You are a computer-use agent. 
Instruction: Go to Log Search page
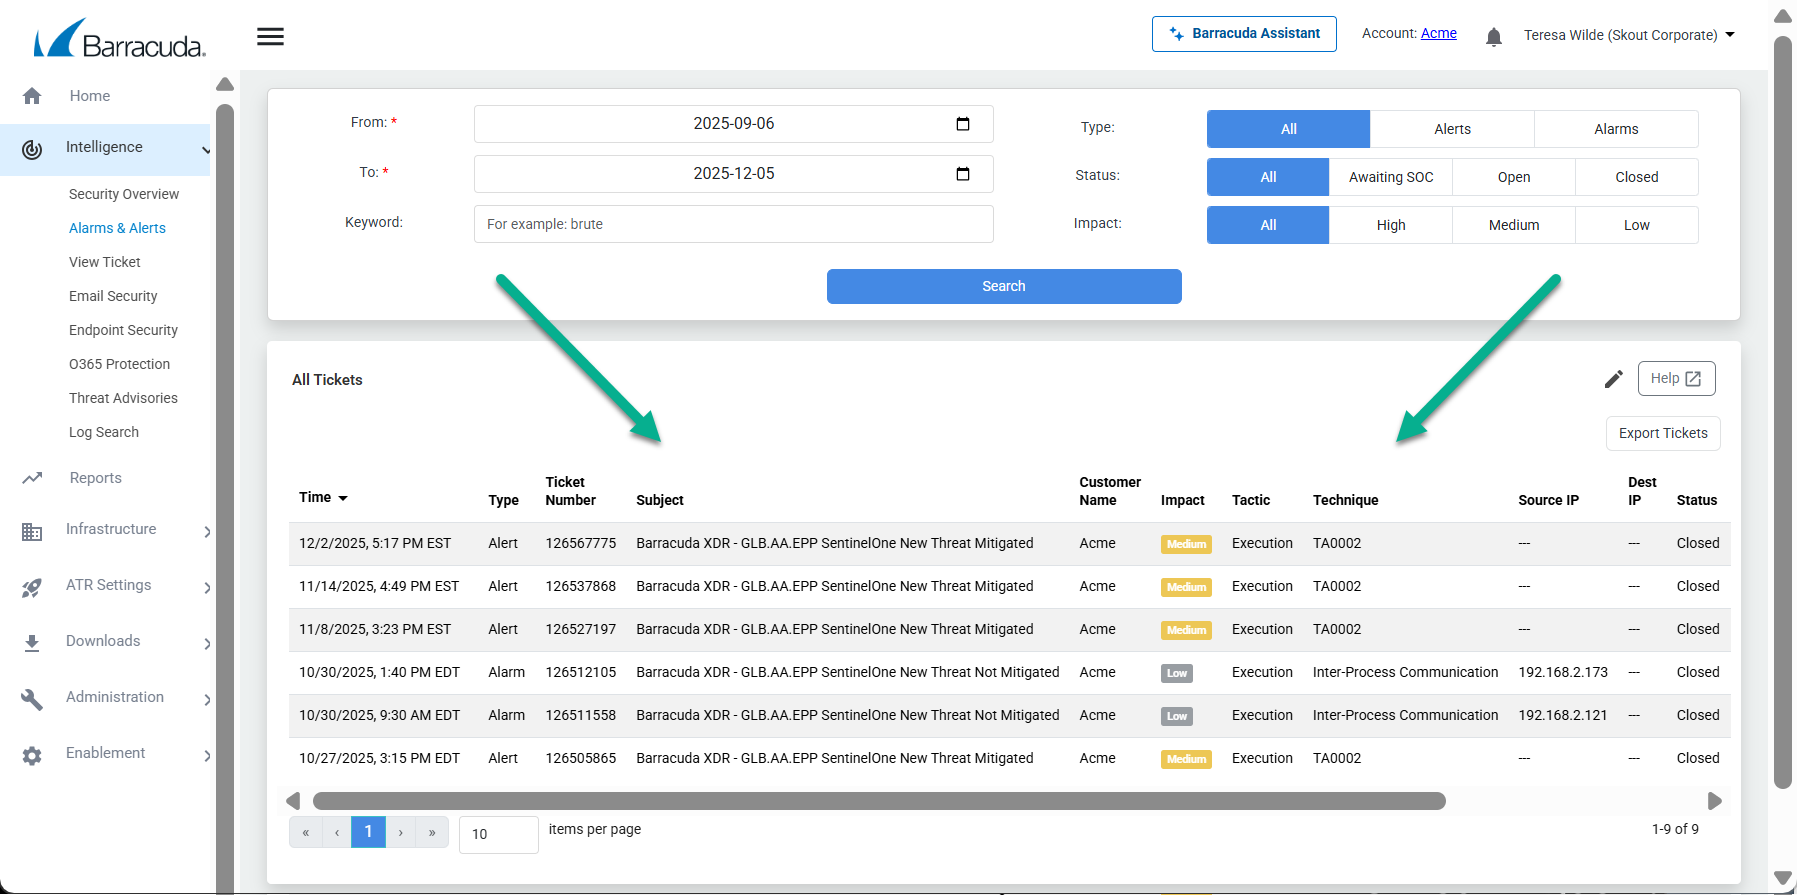point(104,432)
